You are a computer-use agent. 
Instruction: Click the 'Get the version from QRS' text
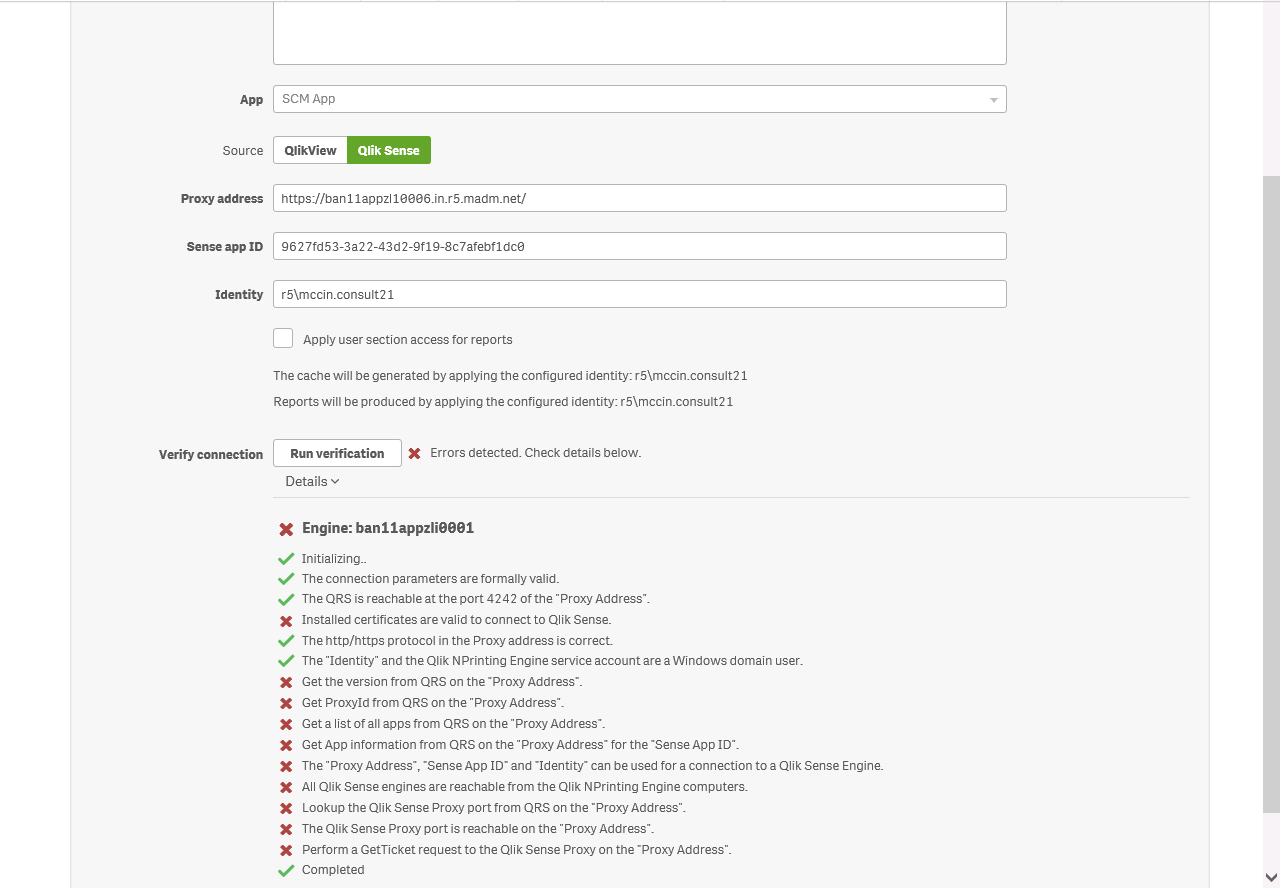[442, 682]
